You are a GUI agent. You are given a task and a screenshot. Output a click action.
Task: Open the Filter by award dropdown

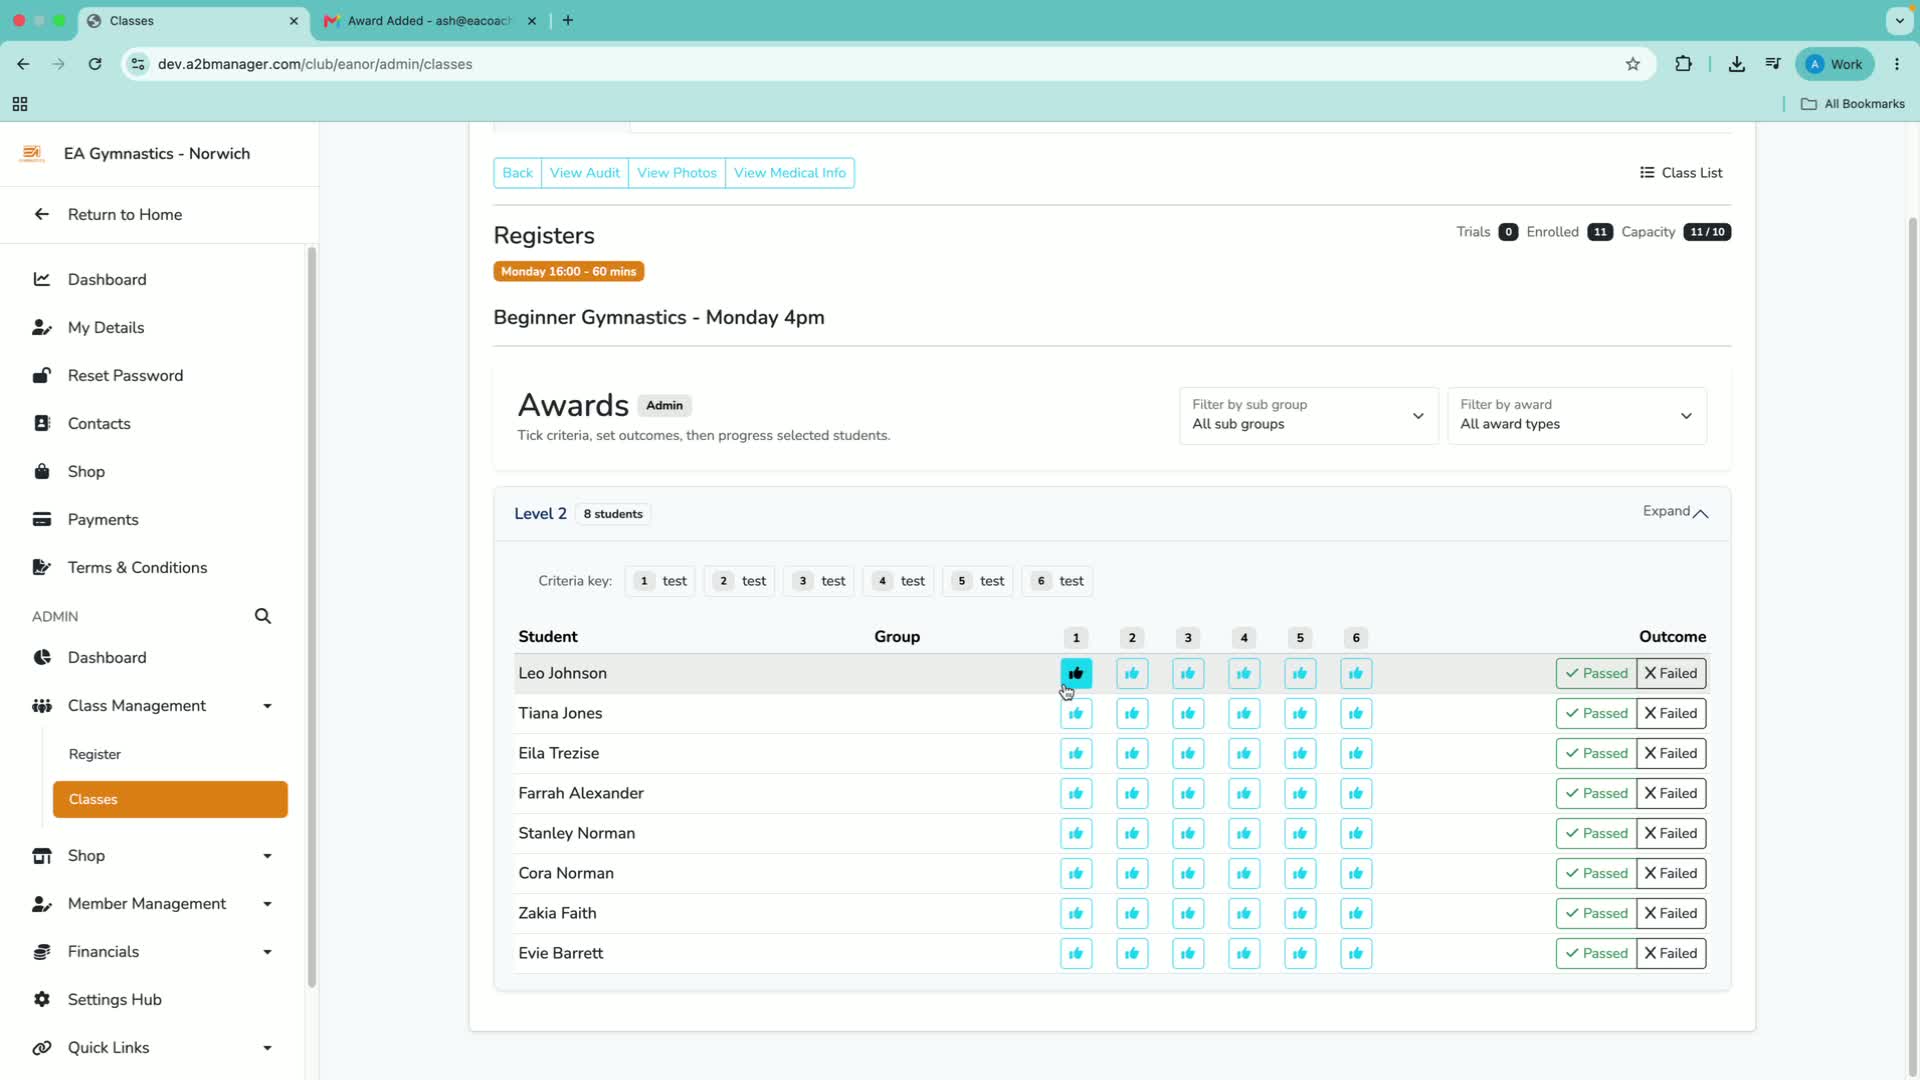pos(1576,415)
